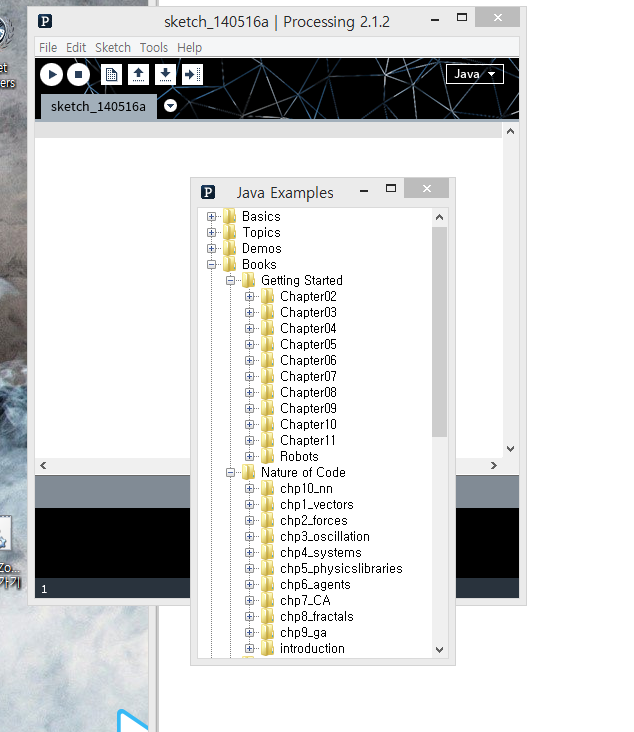Click the Java Examples scrollbar up arrow
This screenshot has height=732, width=634.
[439, 217]
